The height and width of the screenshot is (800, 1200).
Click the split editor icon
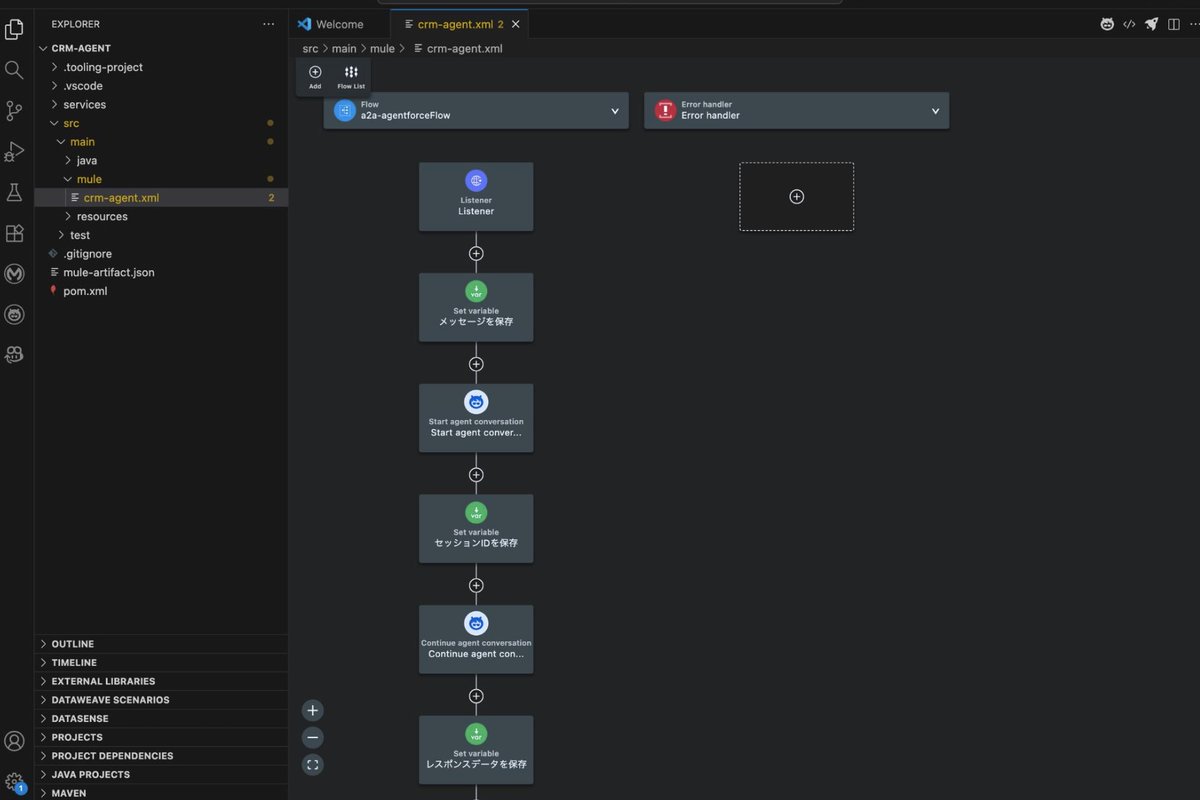[1173, 24]
